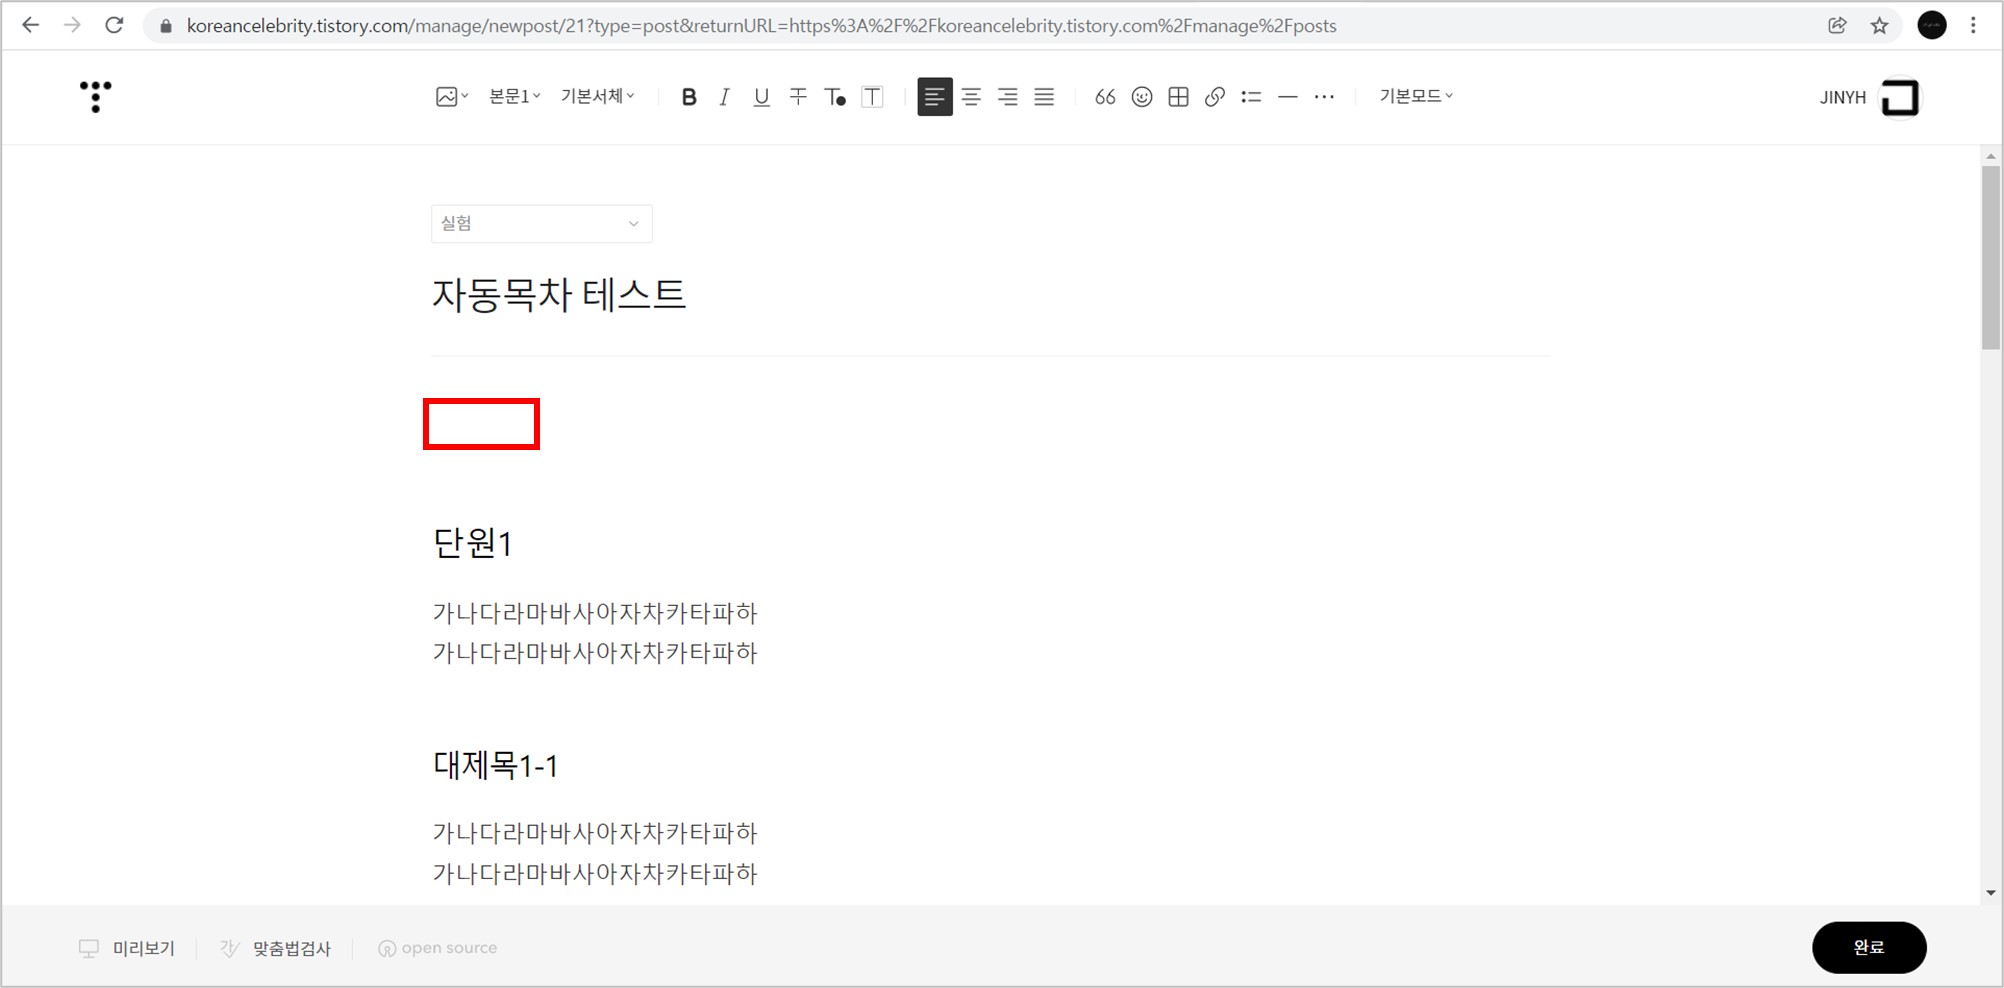
Task: Justify the text alignment
Action: pyautogui.click(x=1044, y=97)
